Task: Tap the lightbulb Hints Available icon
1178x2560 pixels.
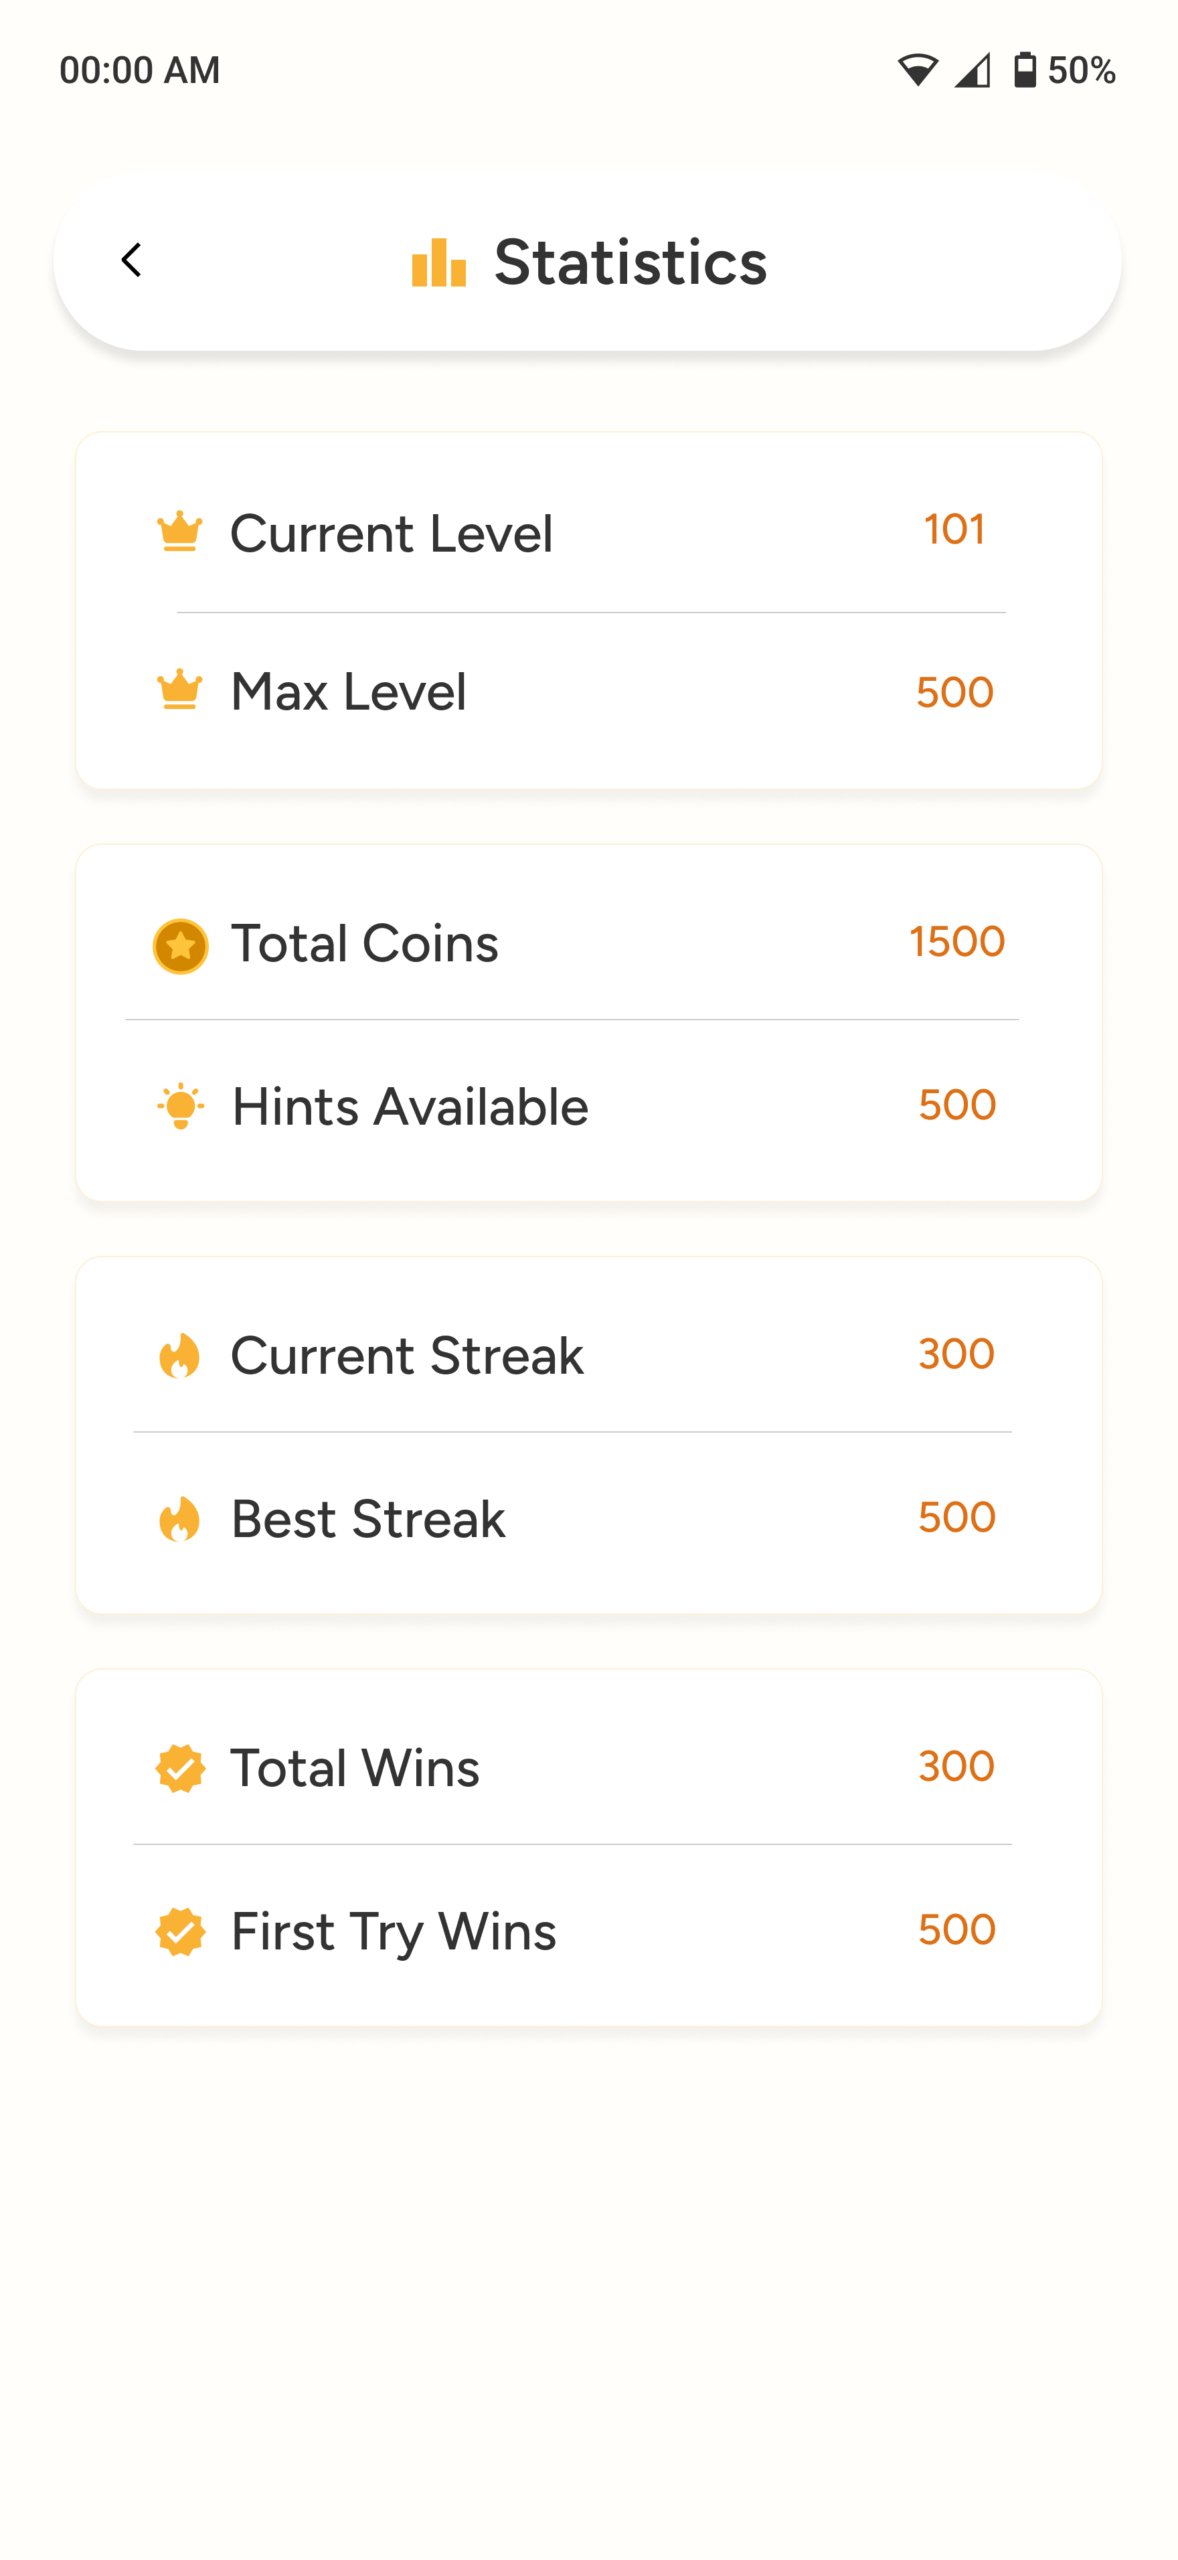Action: click(x=181, y=1106)
